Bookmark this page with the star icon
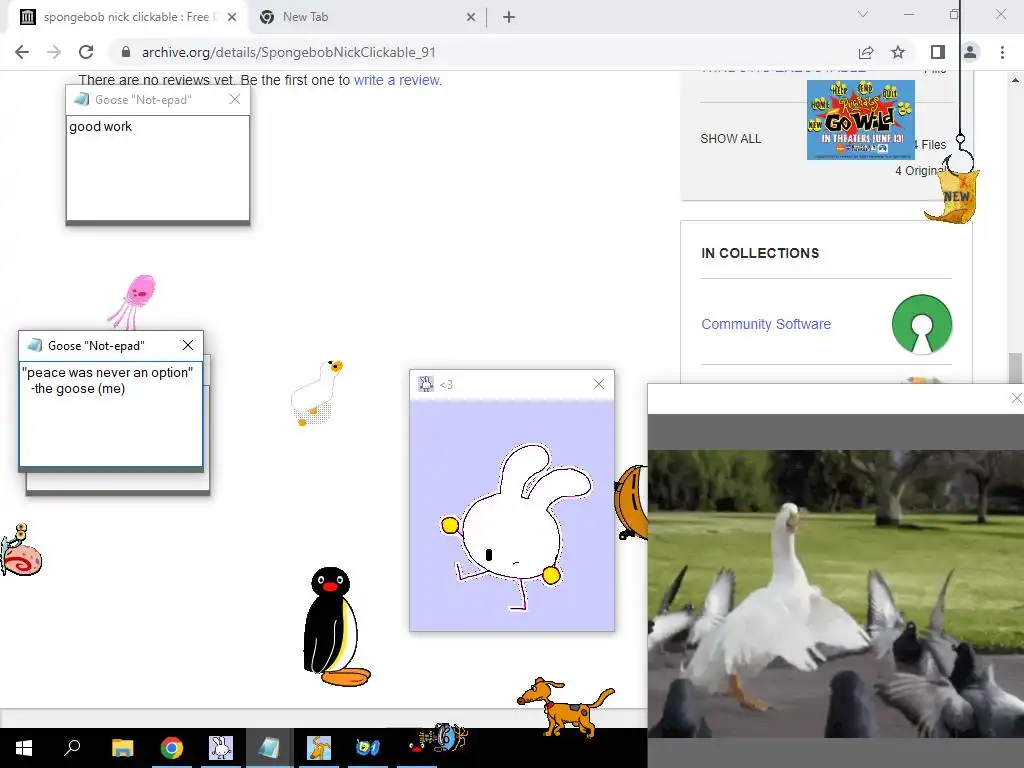 tap(898, 52)
